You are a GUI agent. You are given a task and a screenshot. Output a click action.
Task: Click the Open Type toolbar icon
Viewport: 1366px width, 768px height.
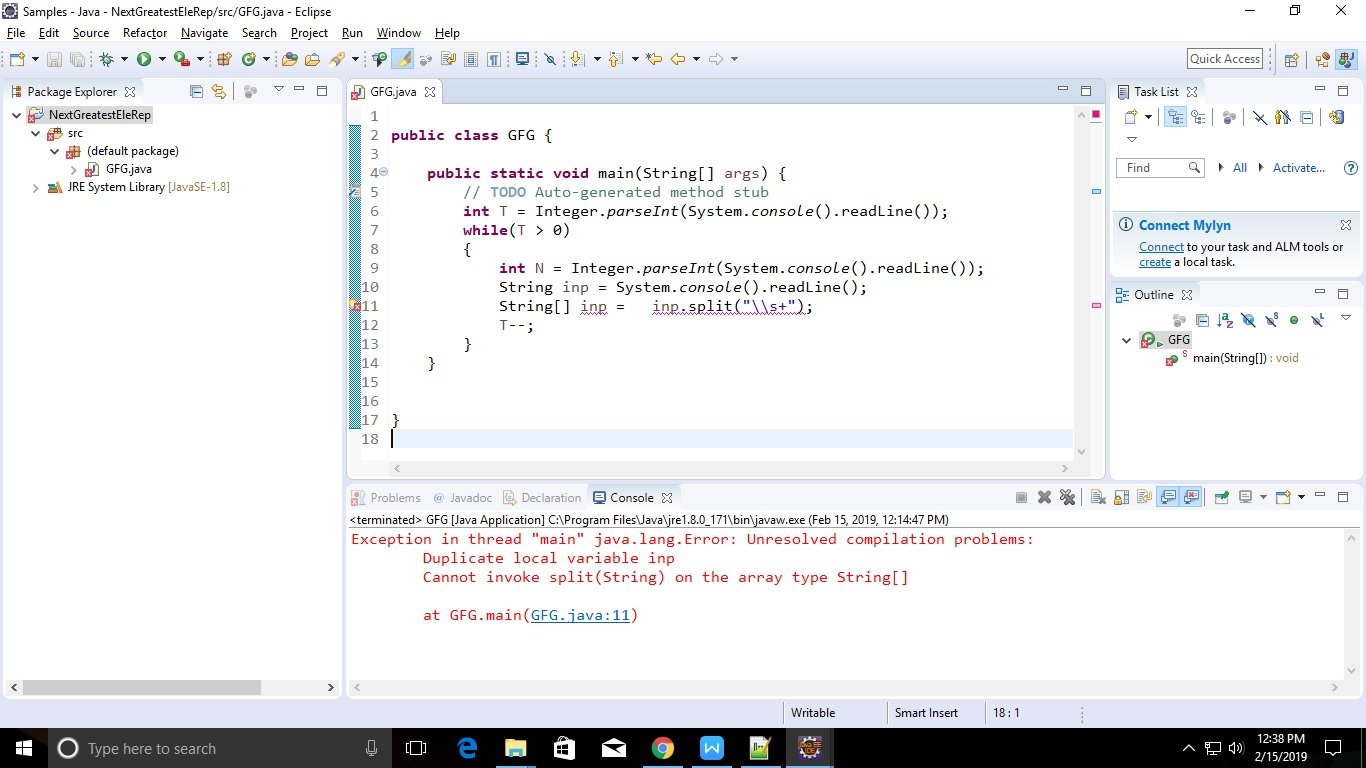click(x=290, y=59)
